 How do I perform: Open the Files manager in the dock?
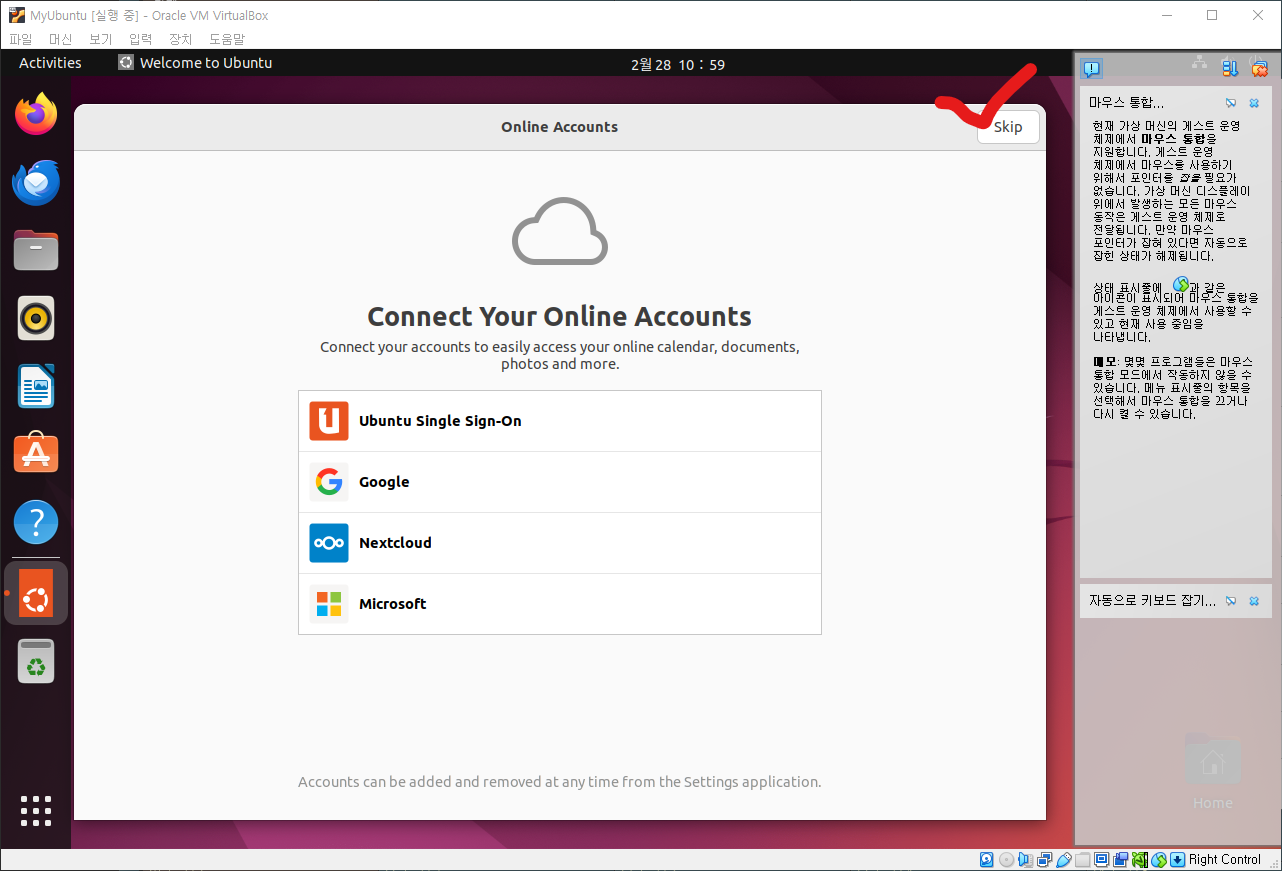coord(36,250)
